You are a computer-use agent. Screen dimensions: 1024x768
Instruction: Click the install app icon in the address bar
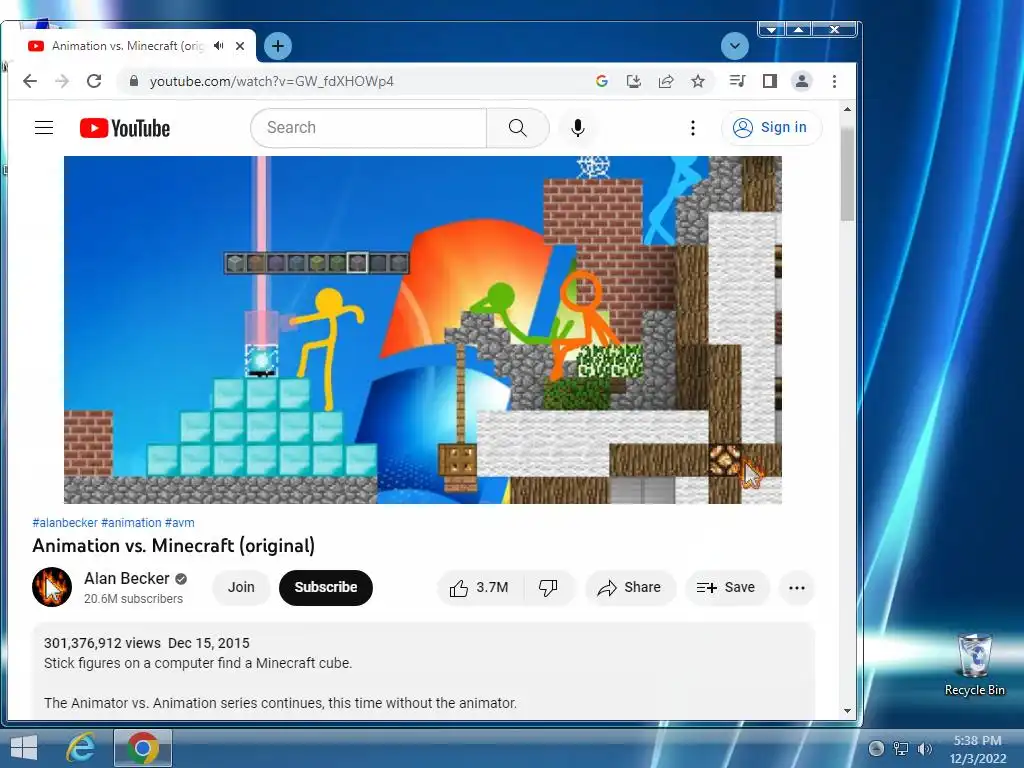point(633,81)
